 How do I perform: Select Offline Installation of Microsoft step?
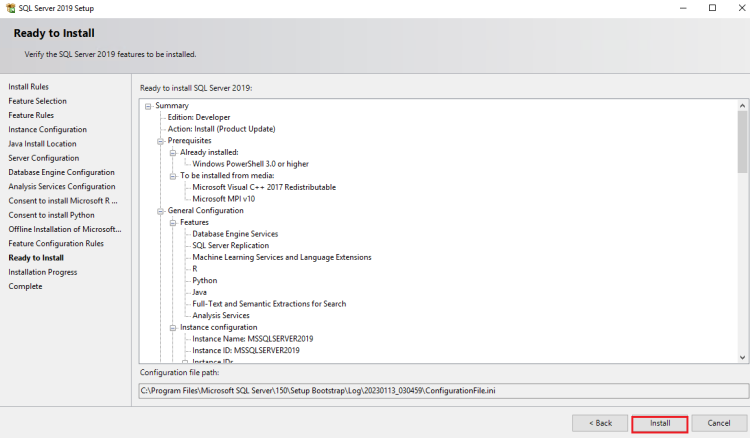[x=65, y=230]
